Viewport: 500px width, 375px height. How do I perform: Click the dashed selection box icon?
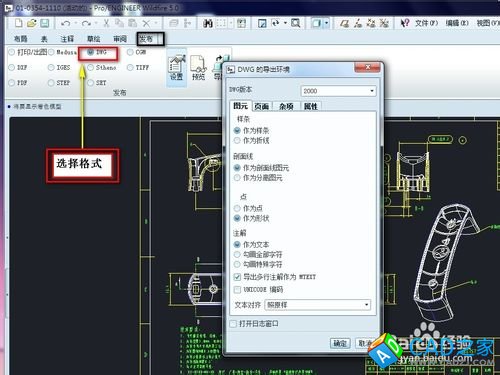click(x=221, y=23)
